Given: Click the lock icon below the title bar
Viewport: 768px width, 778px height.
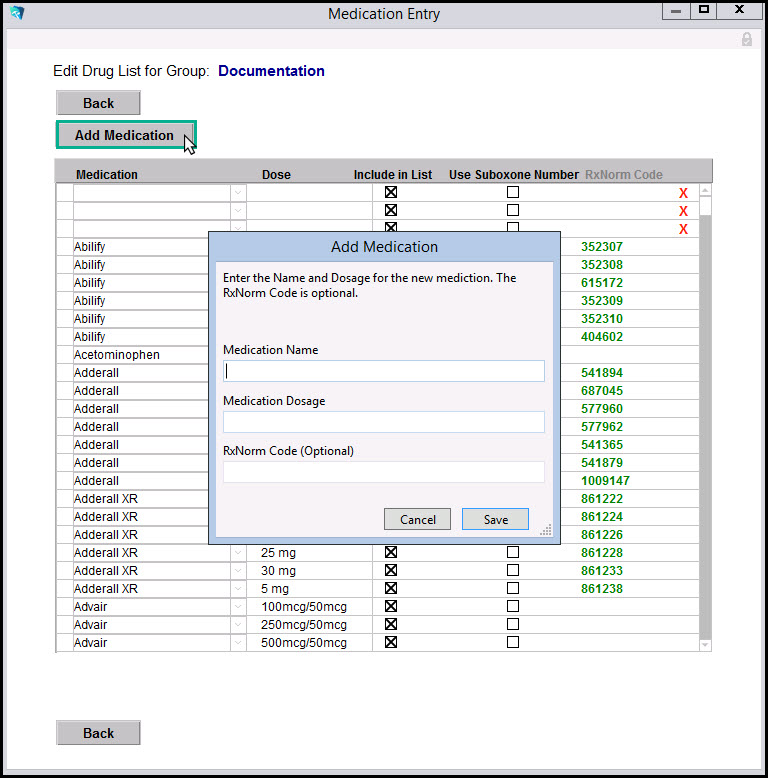Looking at the screenshot, I should click(746, 39).
